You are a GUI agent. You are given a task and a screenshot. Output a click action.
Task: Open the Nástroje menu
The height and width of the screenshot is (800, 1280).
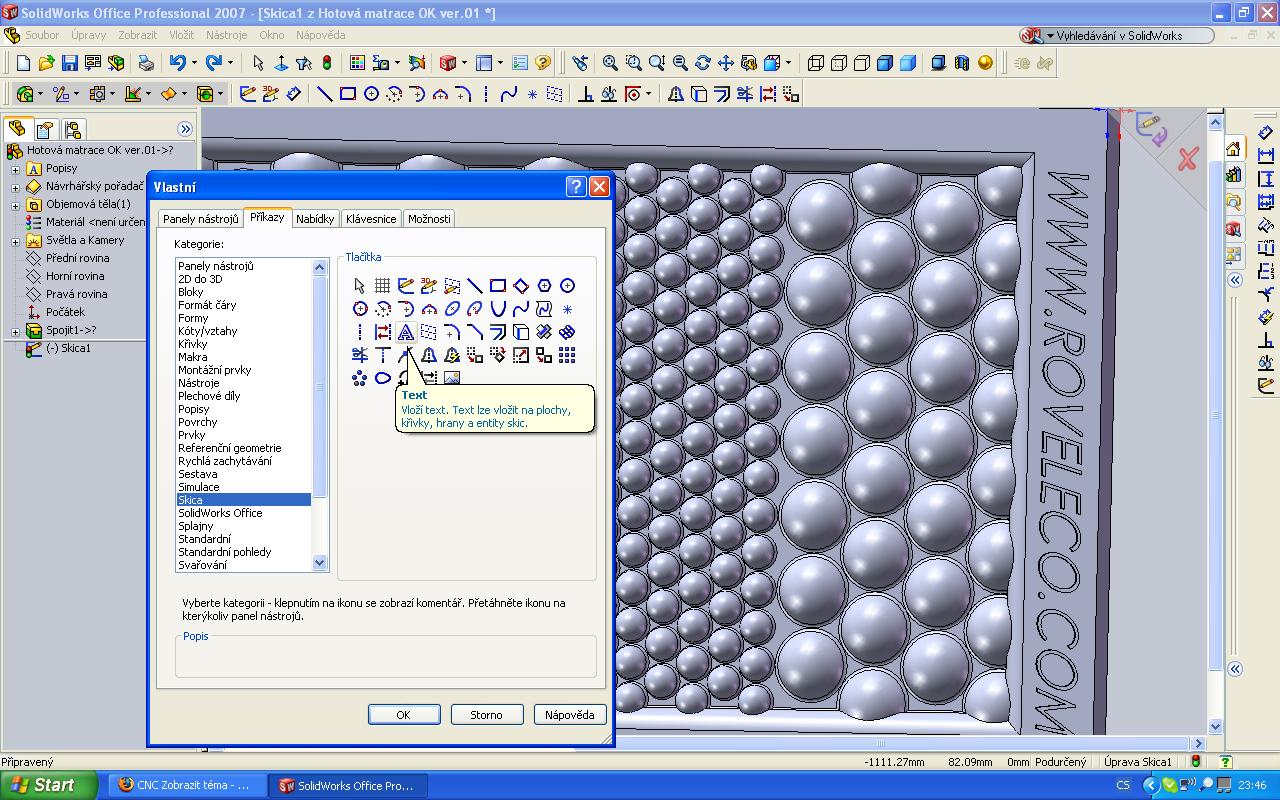click(x=226, y=35)
